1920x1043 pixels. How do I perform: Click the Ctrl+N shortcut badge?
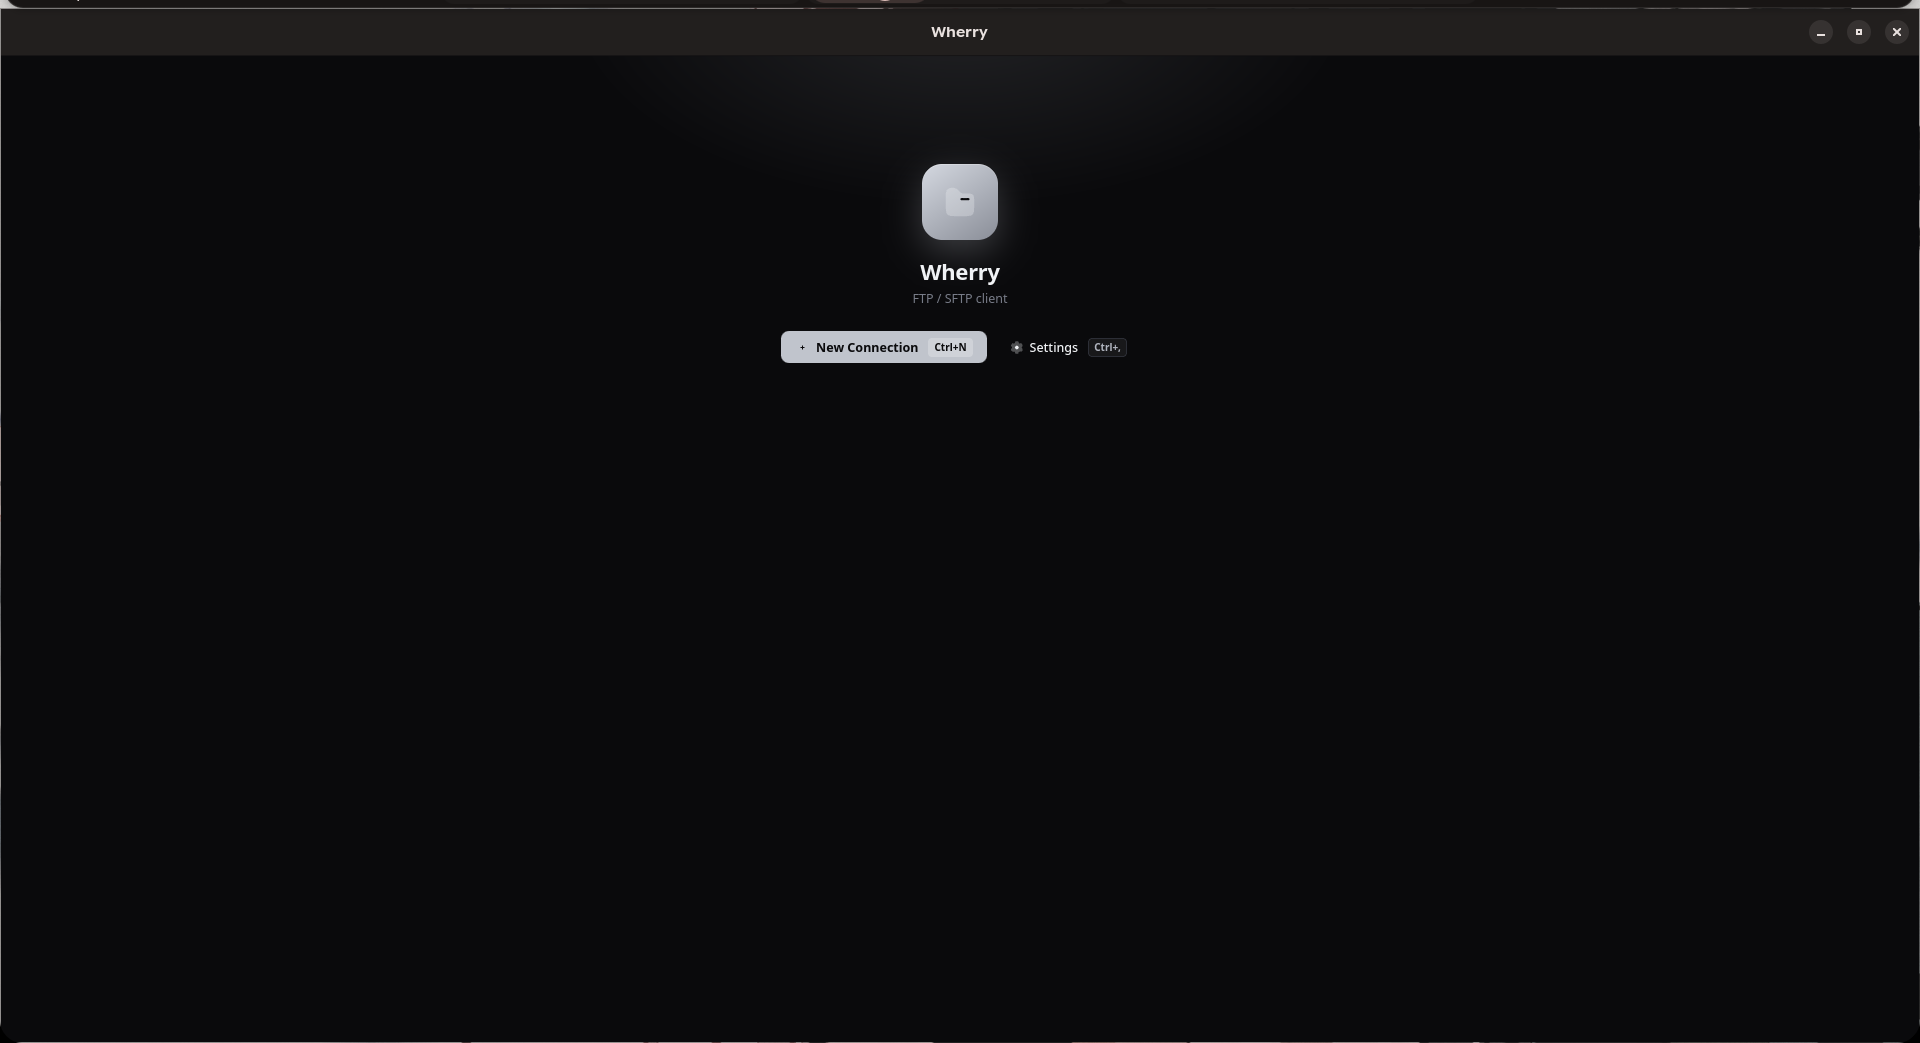[x=950, y=347]
